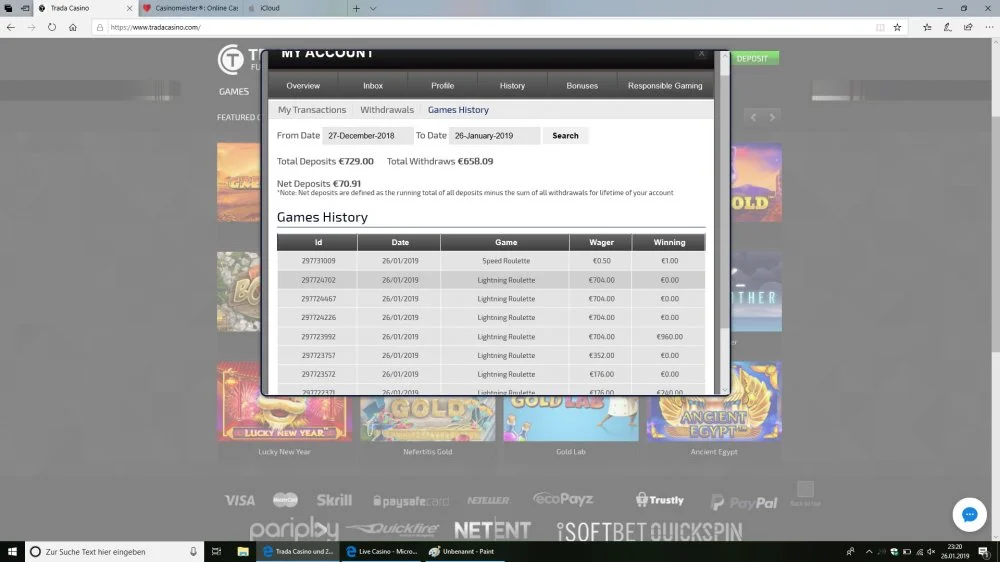The width and height of the screenshot is (1000, 562).
Task: Open Edge settings and more menu
Action: 989,27
